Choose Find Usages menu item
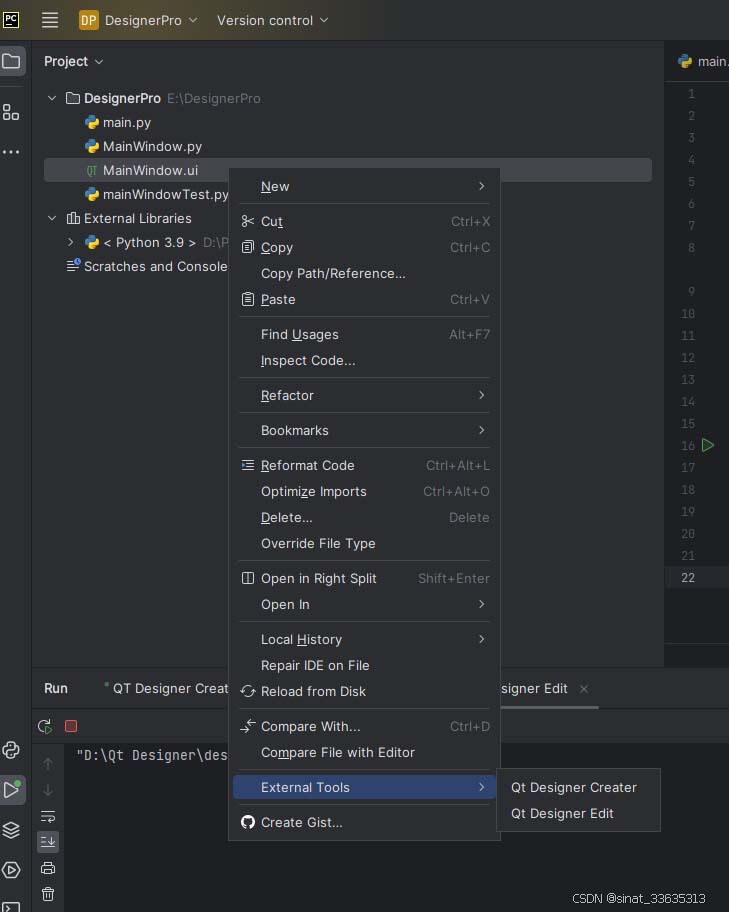729x912 pixels. 364,334
